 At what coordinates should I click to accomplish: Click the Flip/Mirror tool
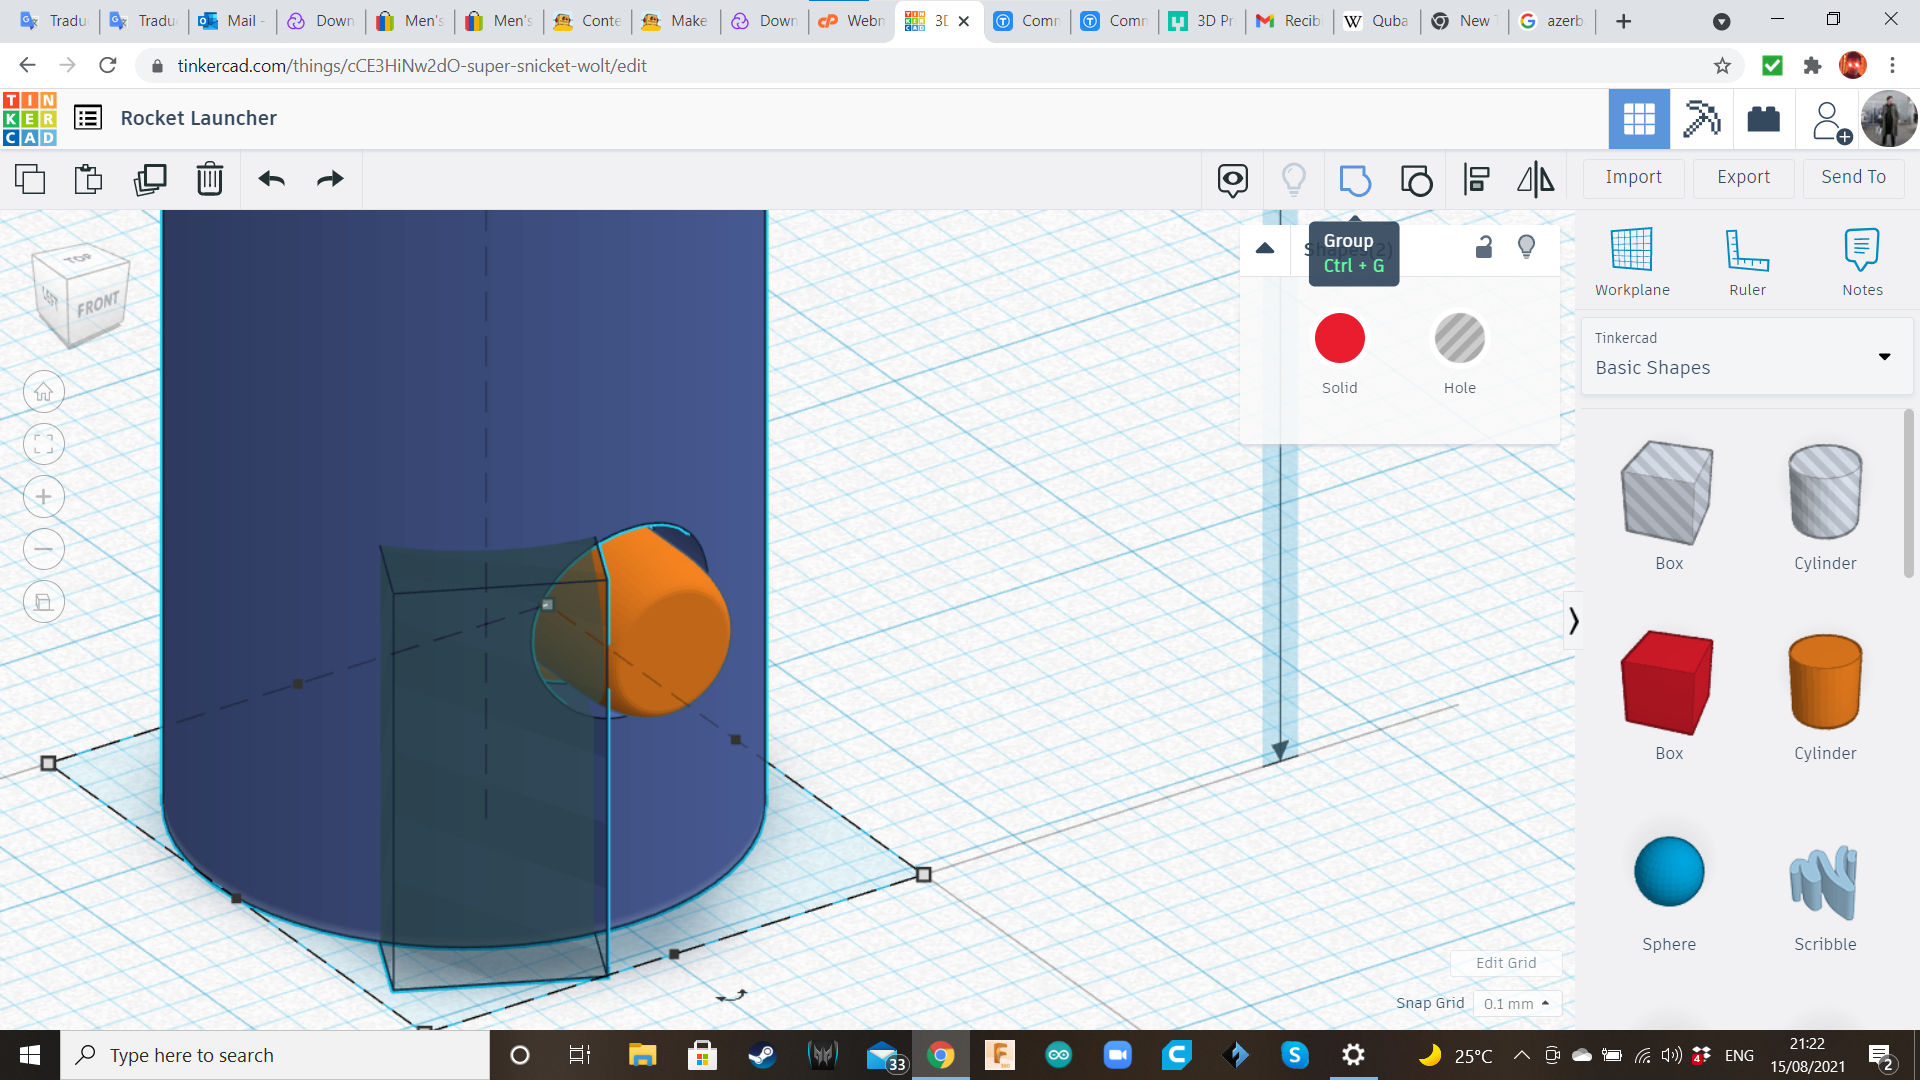coord(1536,180)
